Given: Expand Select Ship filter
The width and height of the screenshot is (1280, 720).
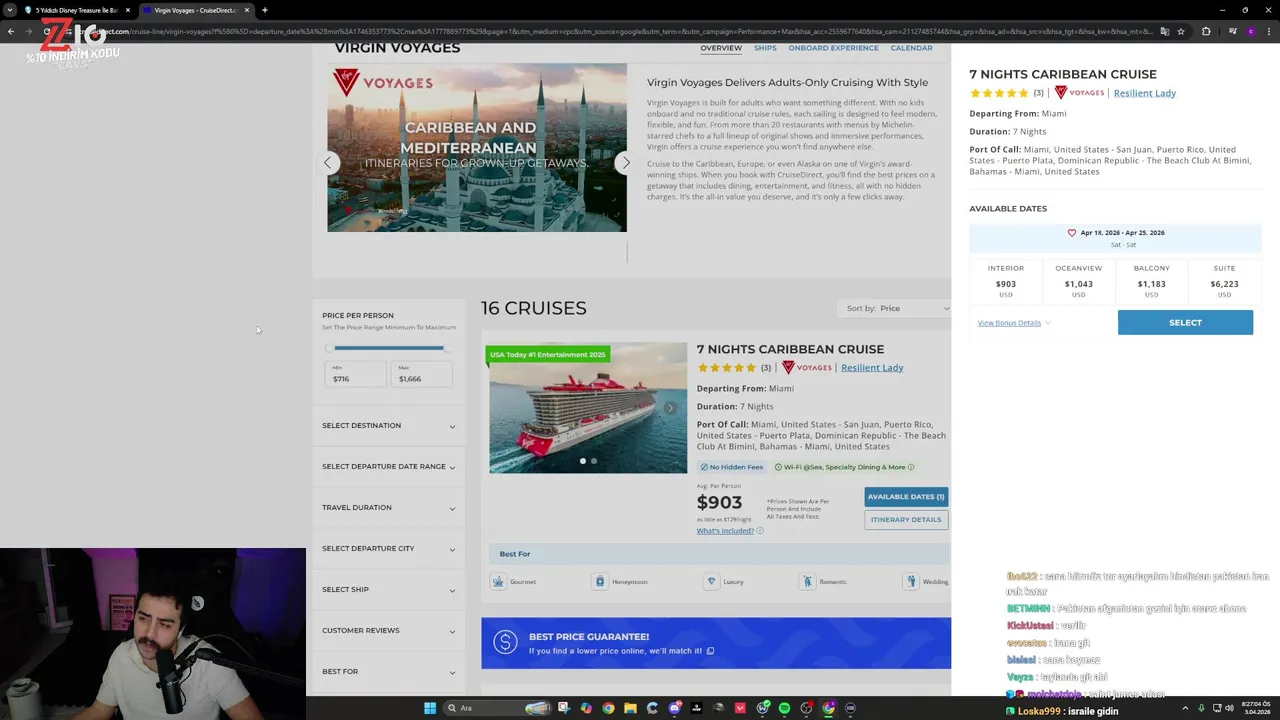Looking at the screenshot, I should 388,590.
